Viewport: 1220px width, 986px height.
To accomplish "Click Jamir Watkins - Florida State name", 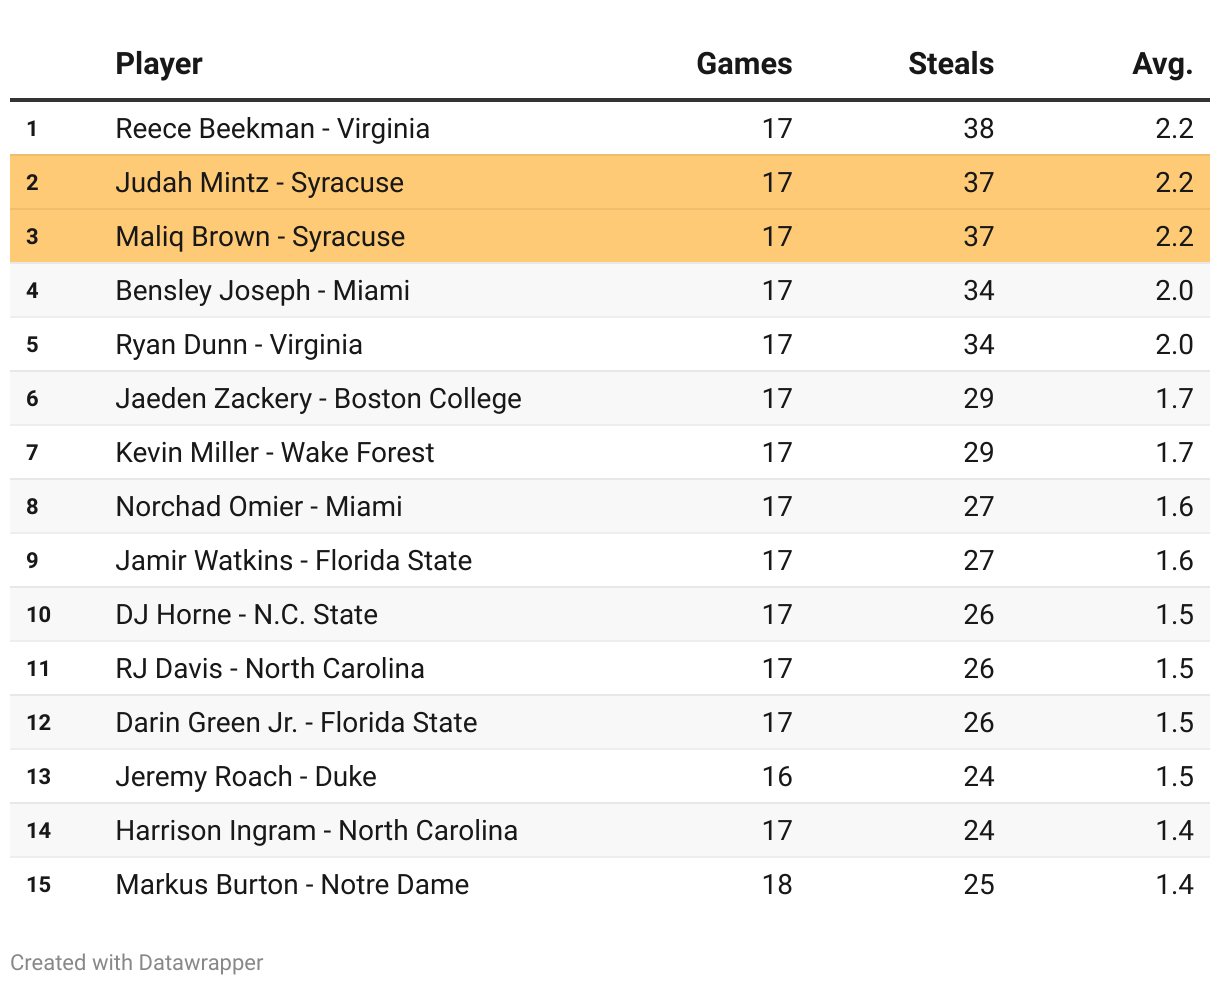I will pos(294,560).
